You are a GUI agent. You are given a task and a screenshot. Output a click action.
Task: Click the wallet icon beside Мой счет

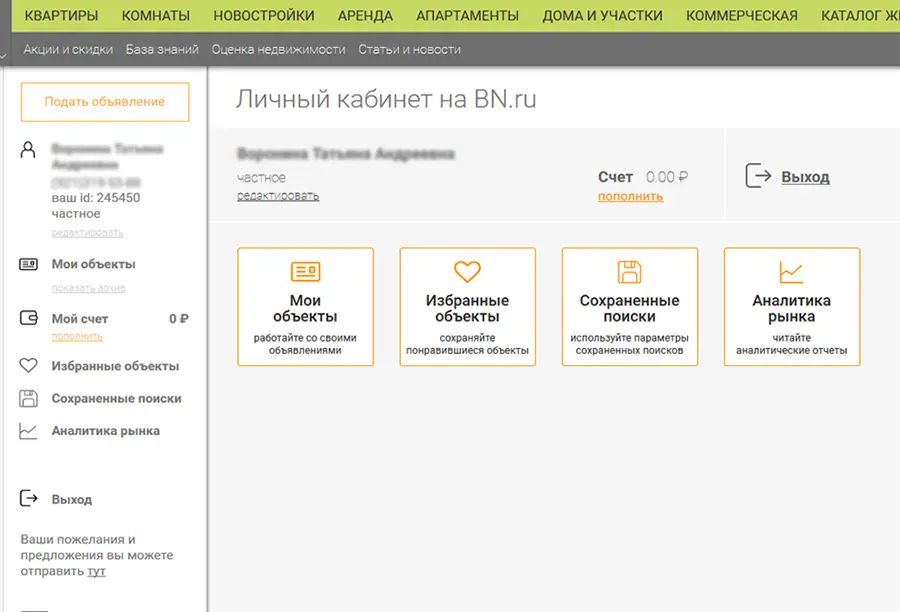click(29, 319)
